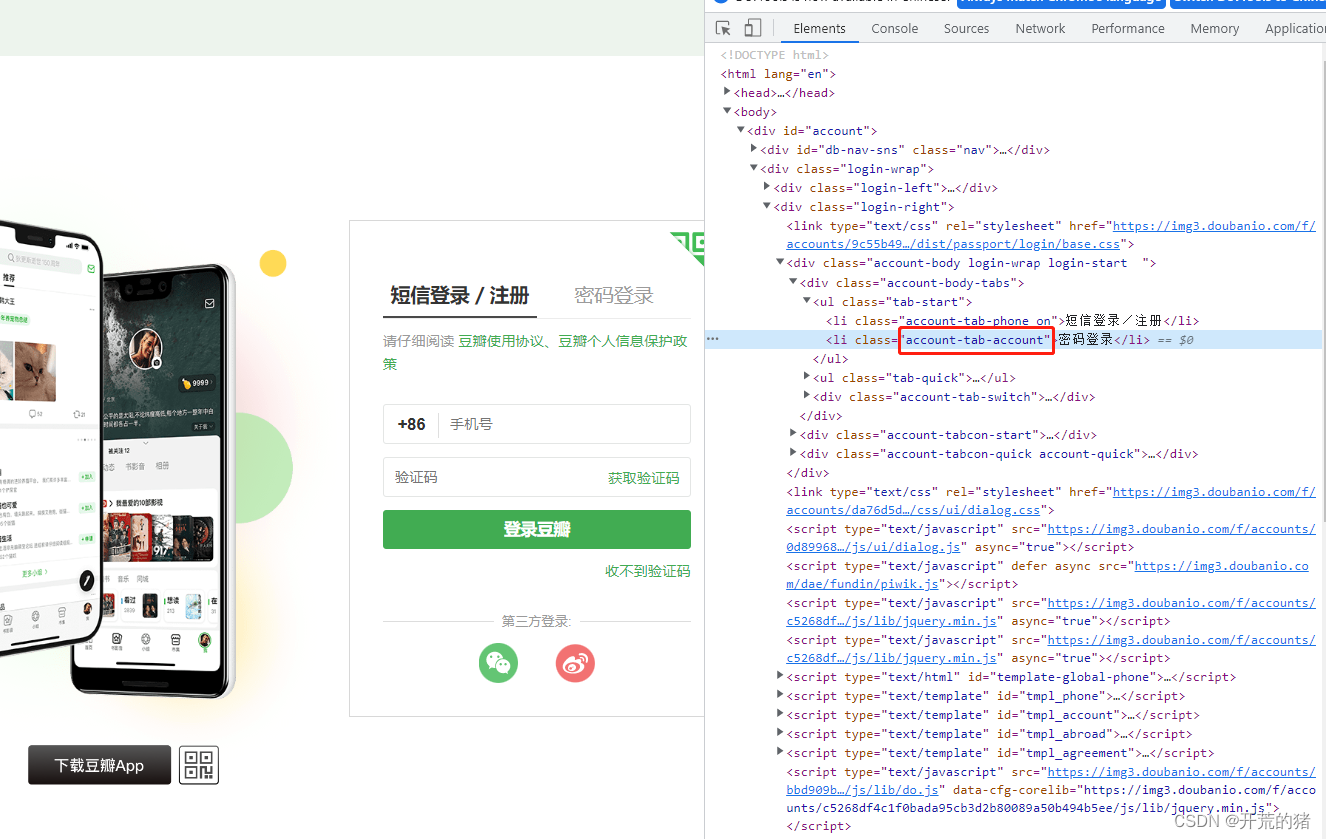
Task: Expand the template-global-phone script node
Action: 780,677
